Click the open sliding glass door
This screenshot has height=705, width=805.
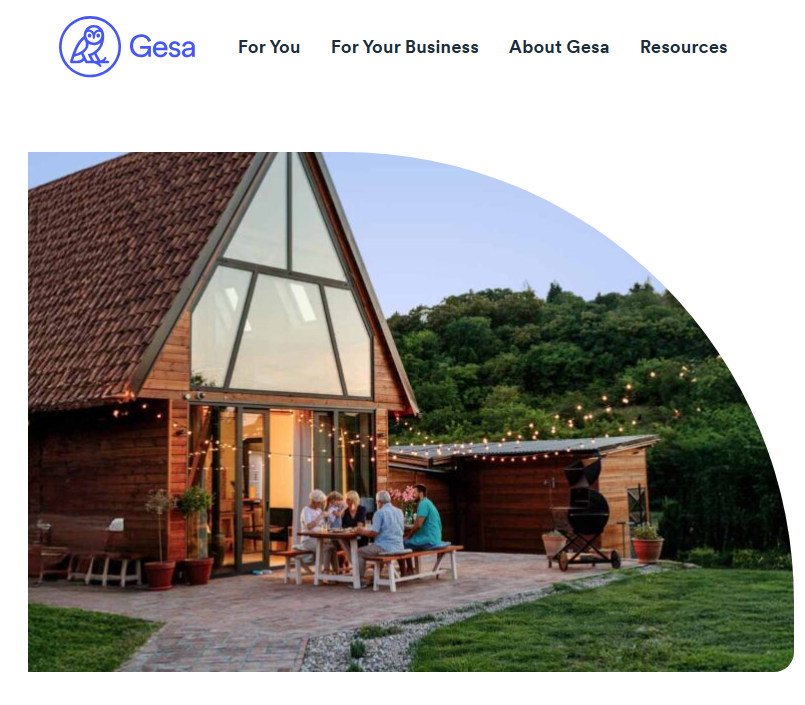pyautogui.click(x=272, y=488)
